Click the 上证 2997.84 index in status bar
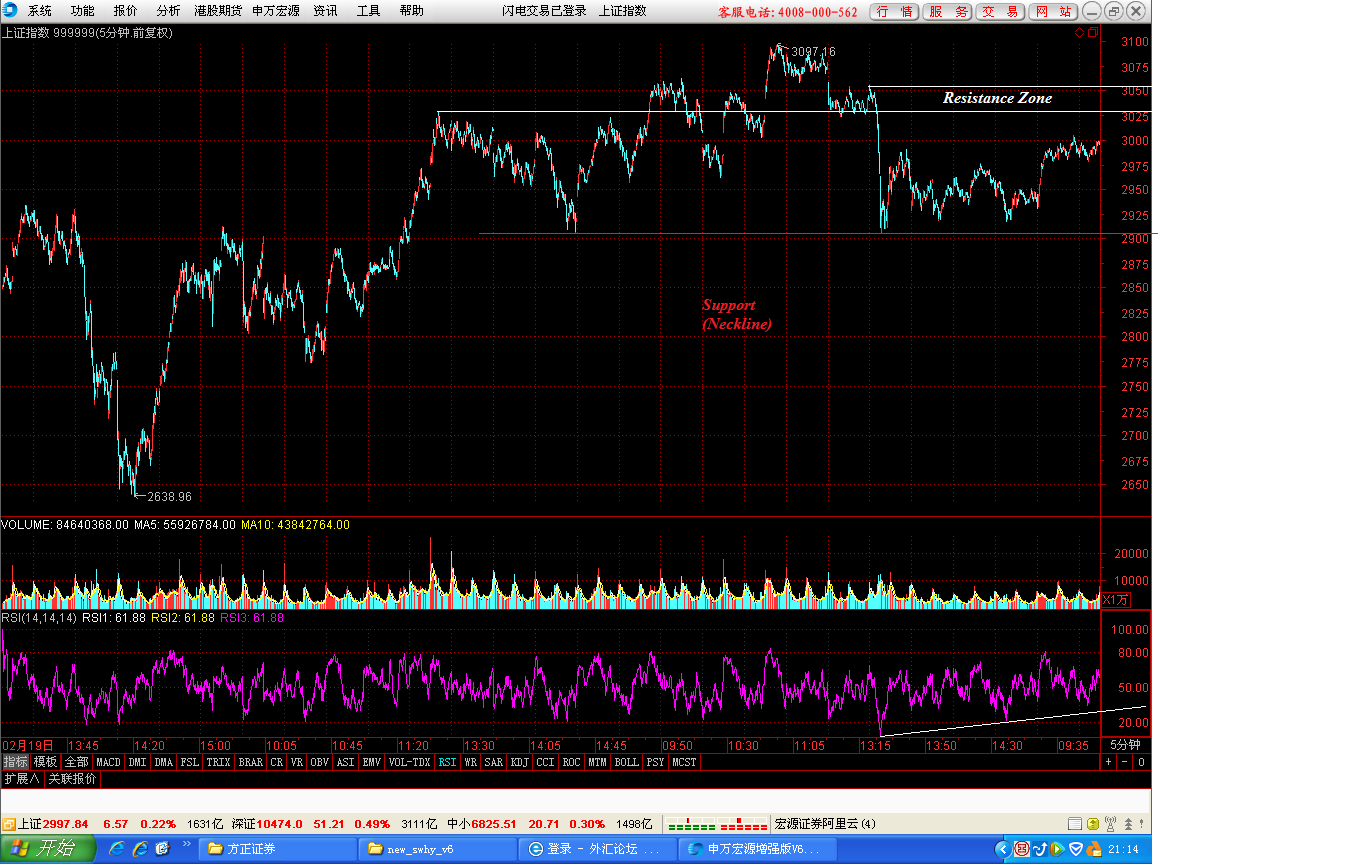This screenshot has height=864, width=1356. [54, 824]
